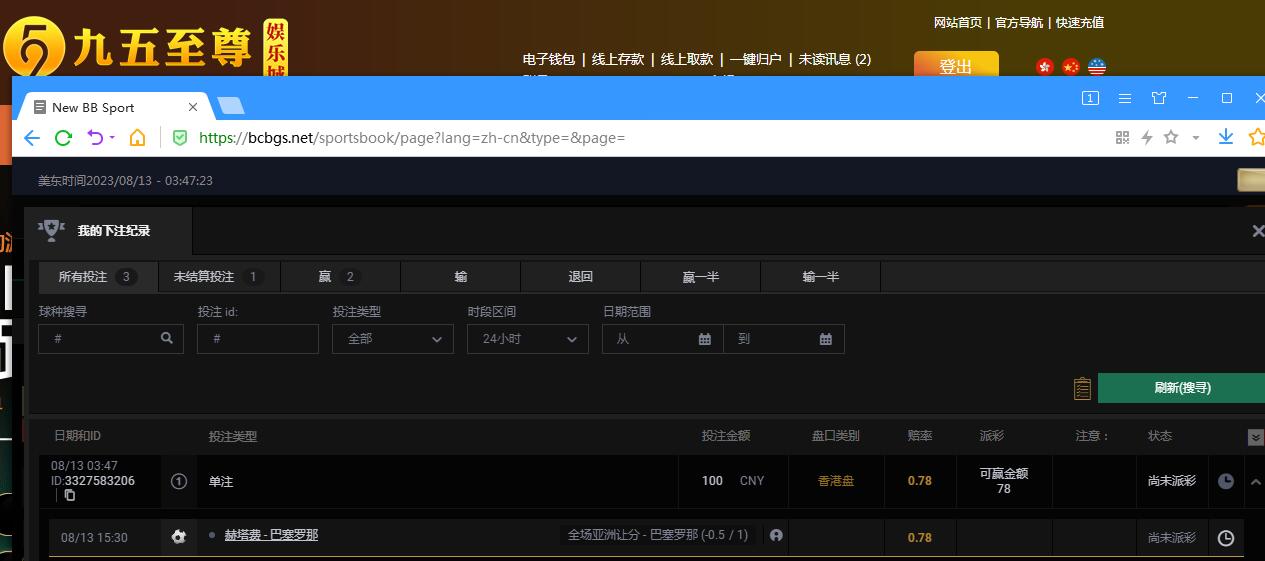Open the 快速充值 link

[1080, 23]
